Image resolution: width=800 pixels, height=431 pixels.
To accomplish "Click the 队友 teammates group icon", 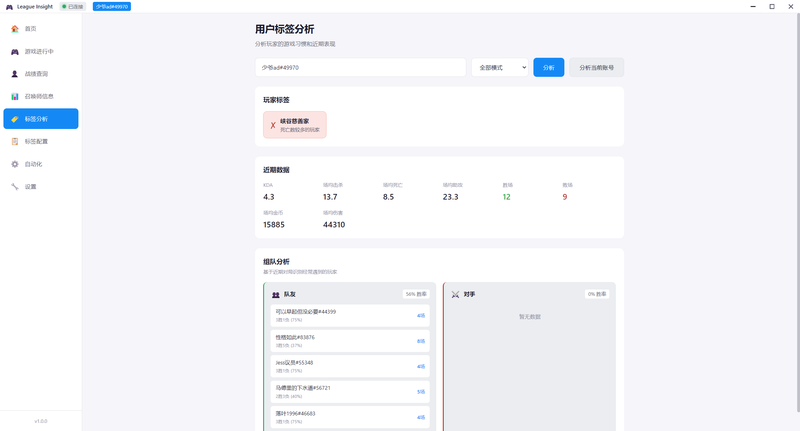I will 276,295.
